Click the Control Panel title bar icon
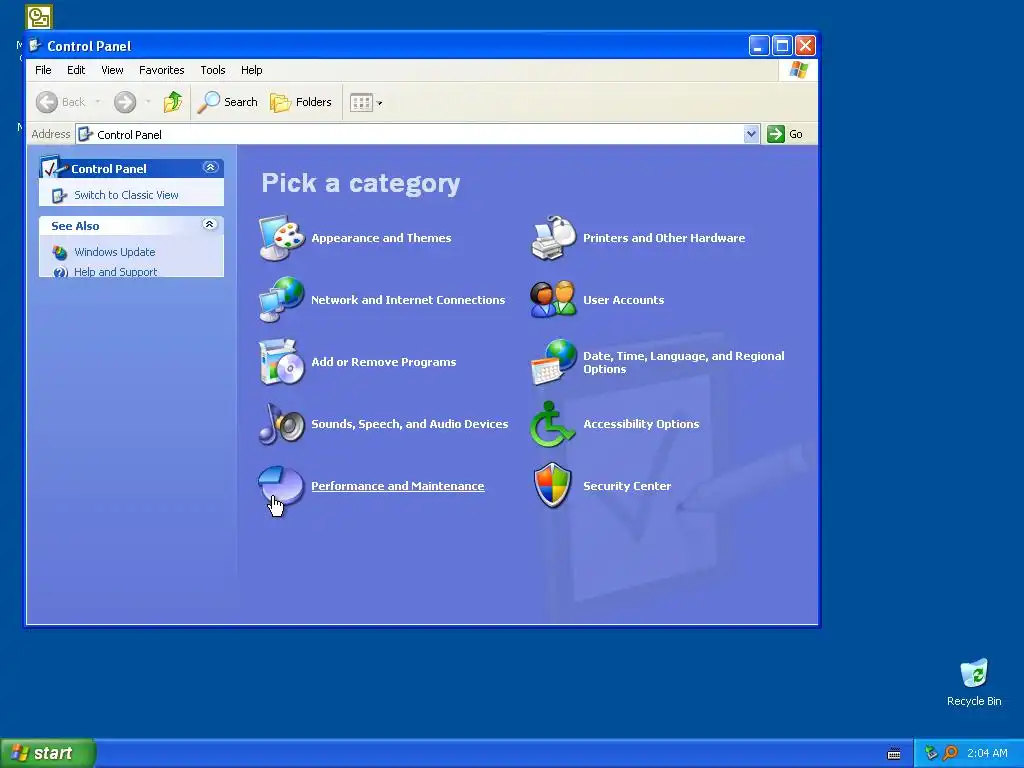Image resolution: width=1024 pixels, height=768 pixels. [35, 46]
